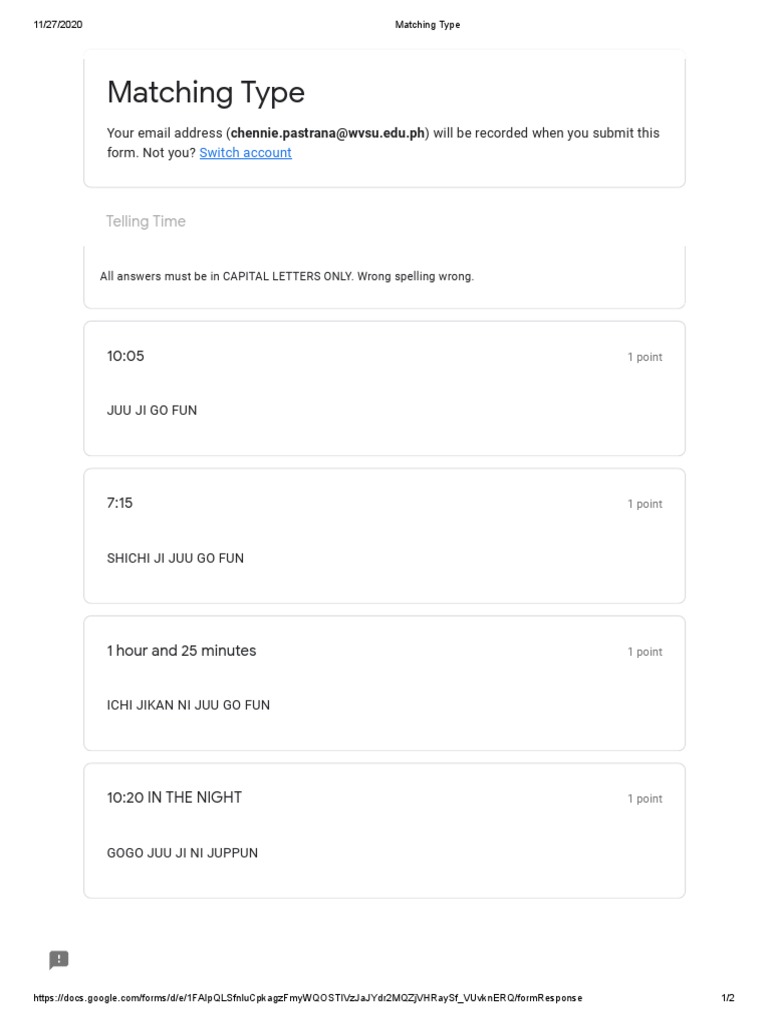Viewport: 768px width, 1024px height.
Task: Click the 1 point label beside 10:05
Action: 645,357
